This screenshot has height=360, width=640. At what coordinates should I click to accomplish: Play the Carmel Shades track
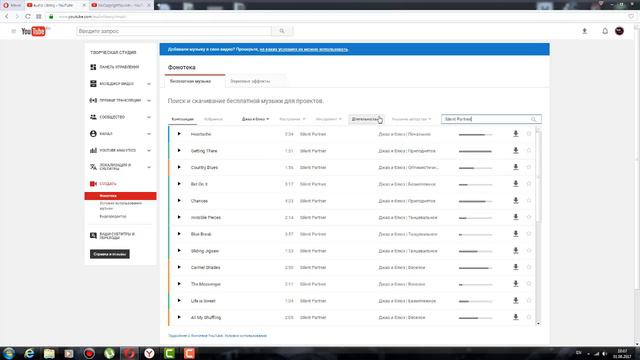coord(179,267)
